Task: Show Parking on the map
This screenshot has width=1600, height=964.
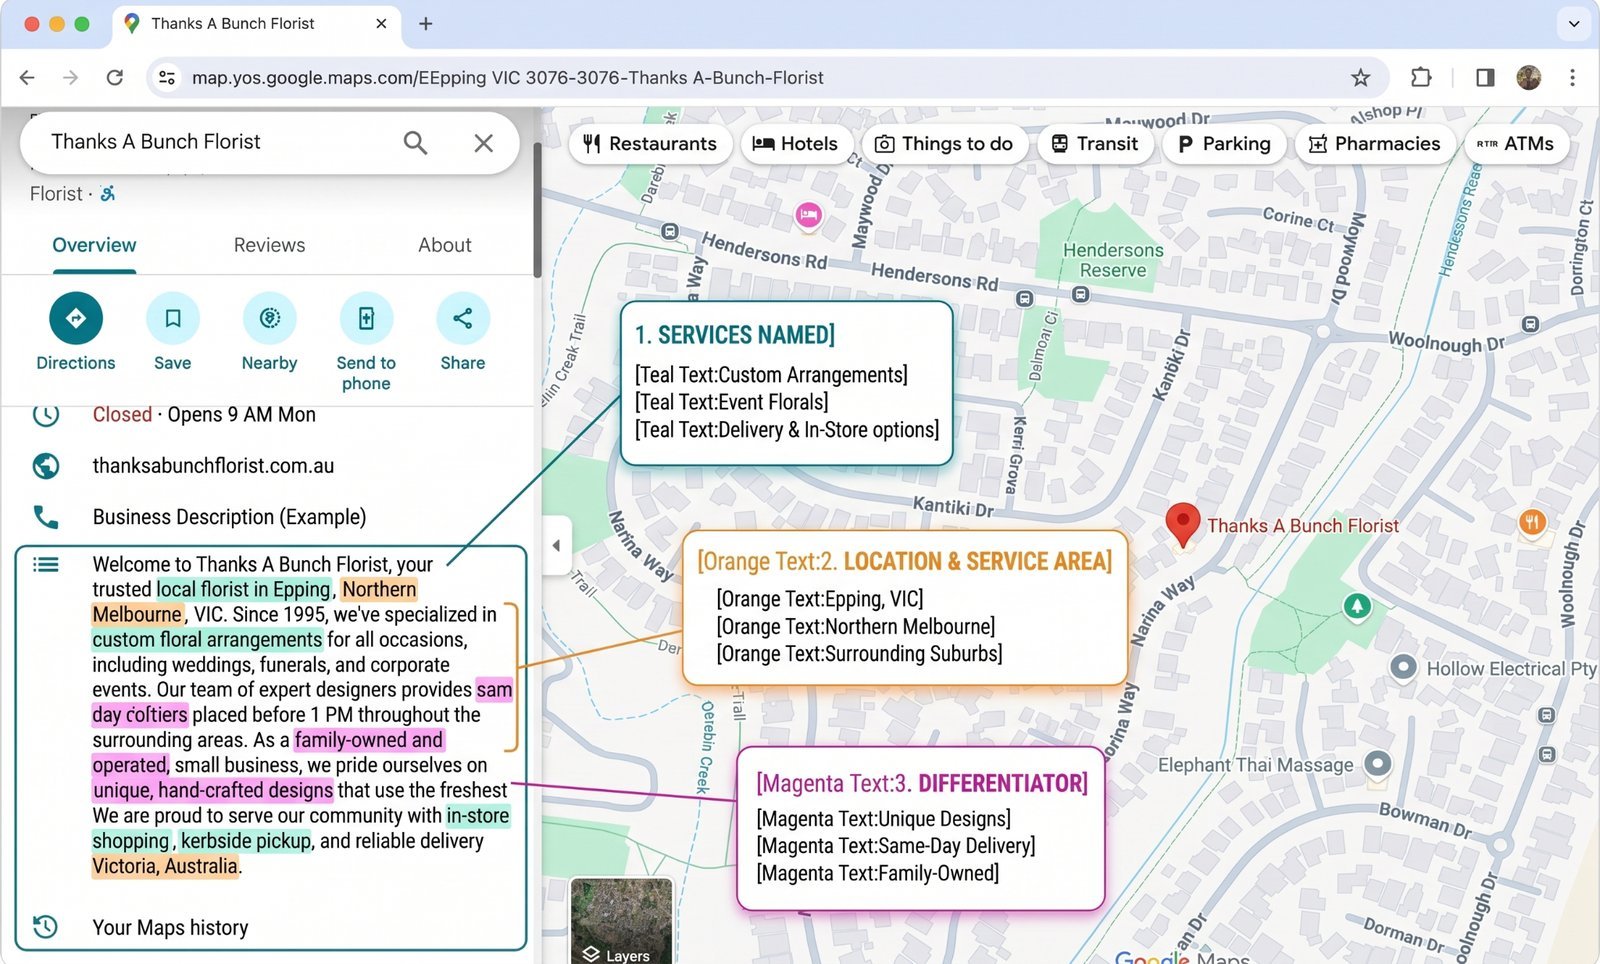Action: coord(1224,144)
